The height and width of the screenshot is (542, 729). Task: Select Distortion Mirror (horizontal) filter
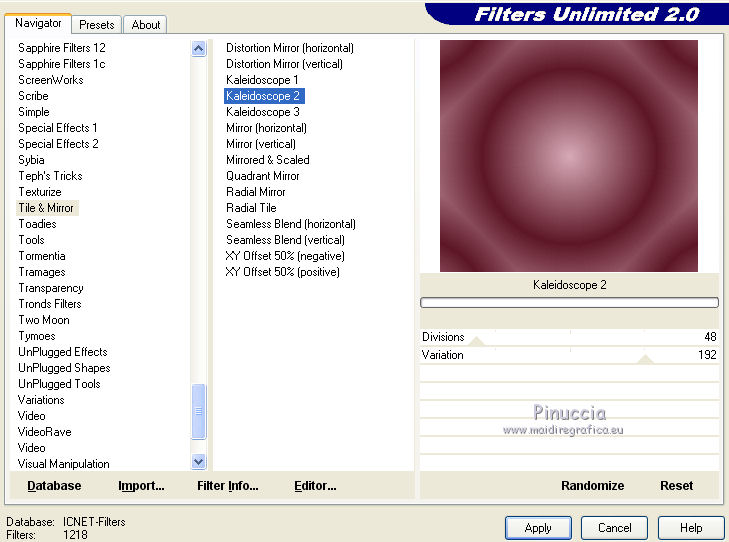[x=290, y=48]
